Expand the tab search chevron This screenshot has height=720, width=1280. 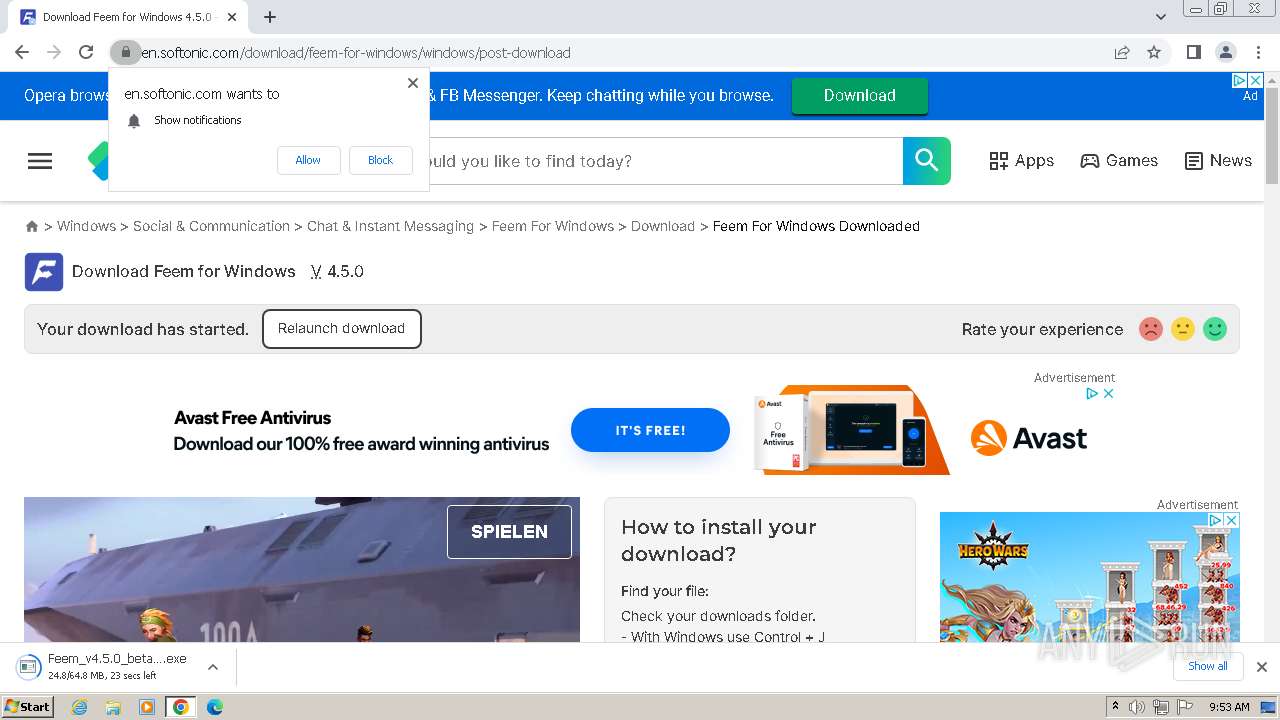[1161, 17]
